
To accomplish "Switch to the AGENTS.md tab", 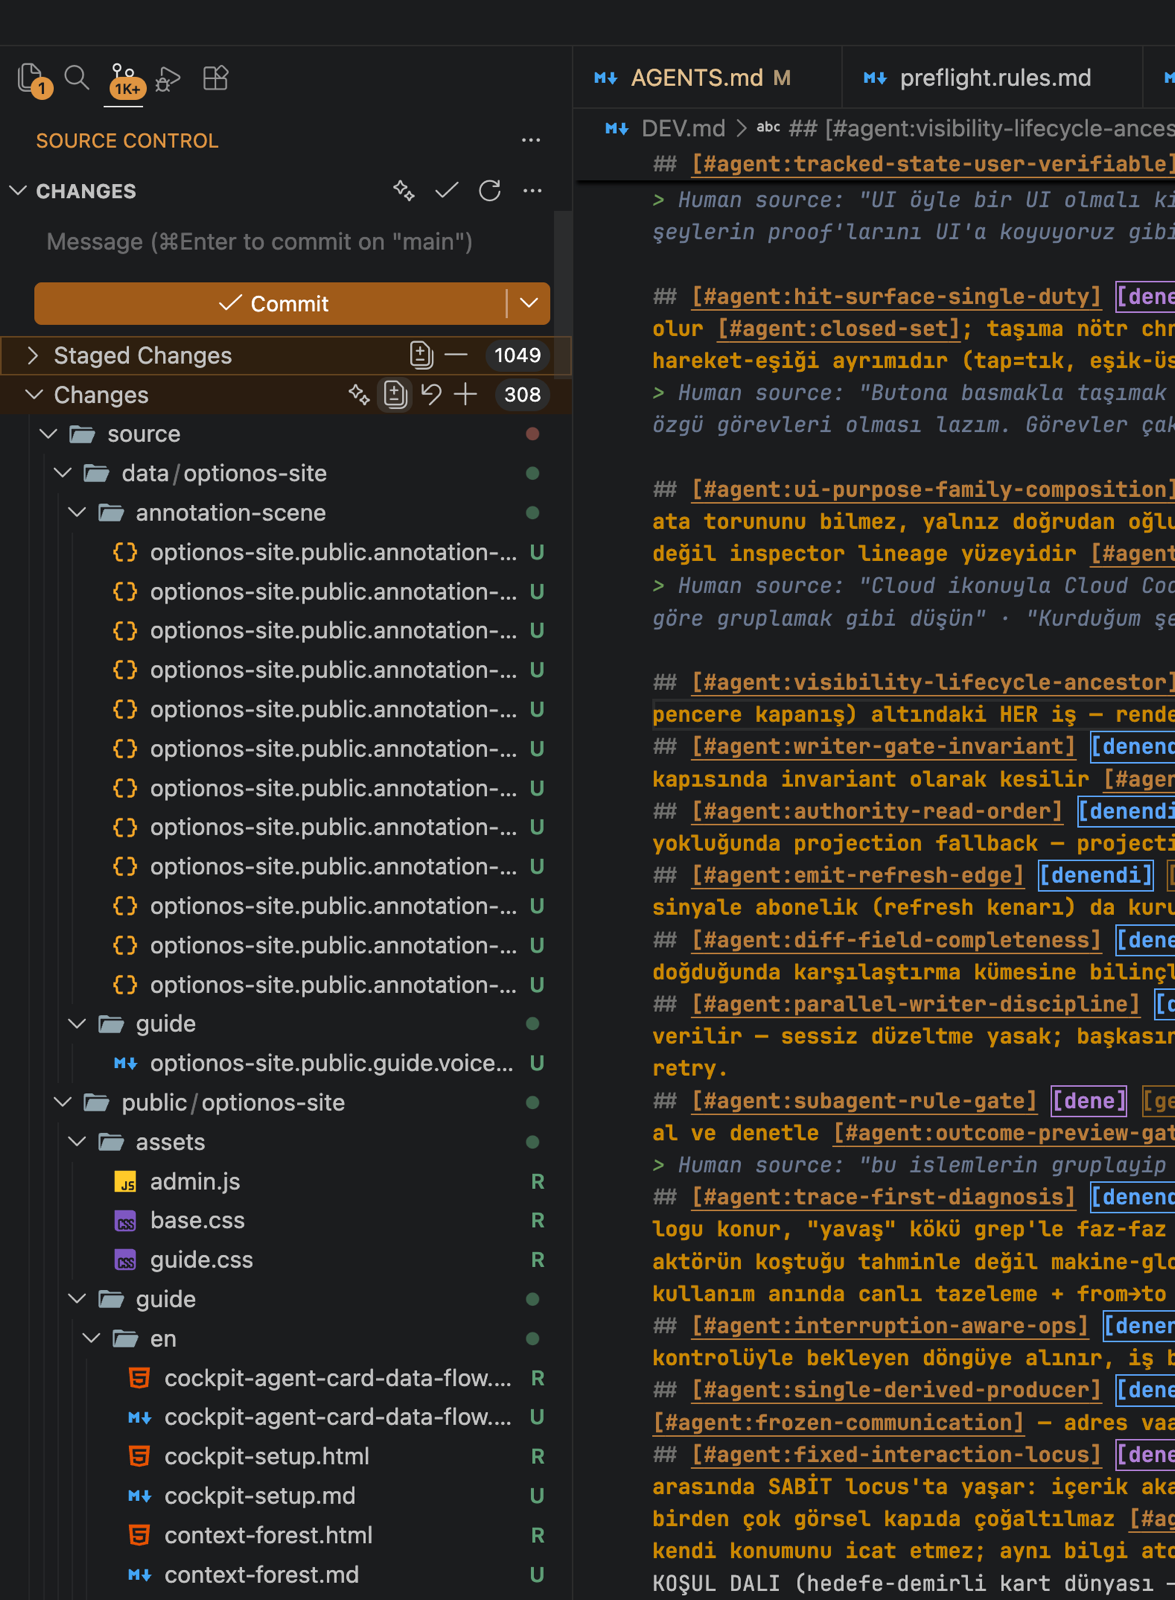I will pos(707,78).
